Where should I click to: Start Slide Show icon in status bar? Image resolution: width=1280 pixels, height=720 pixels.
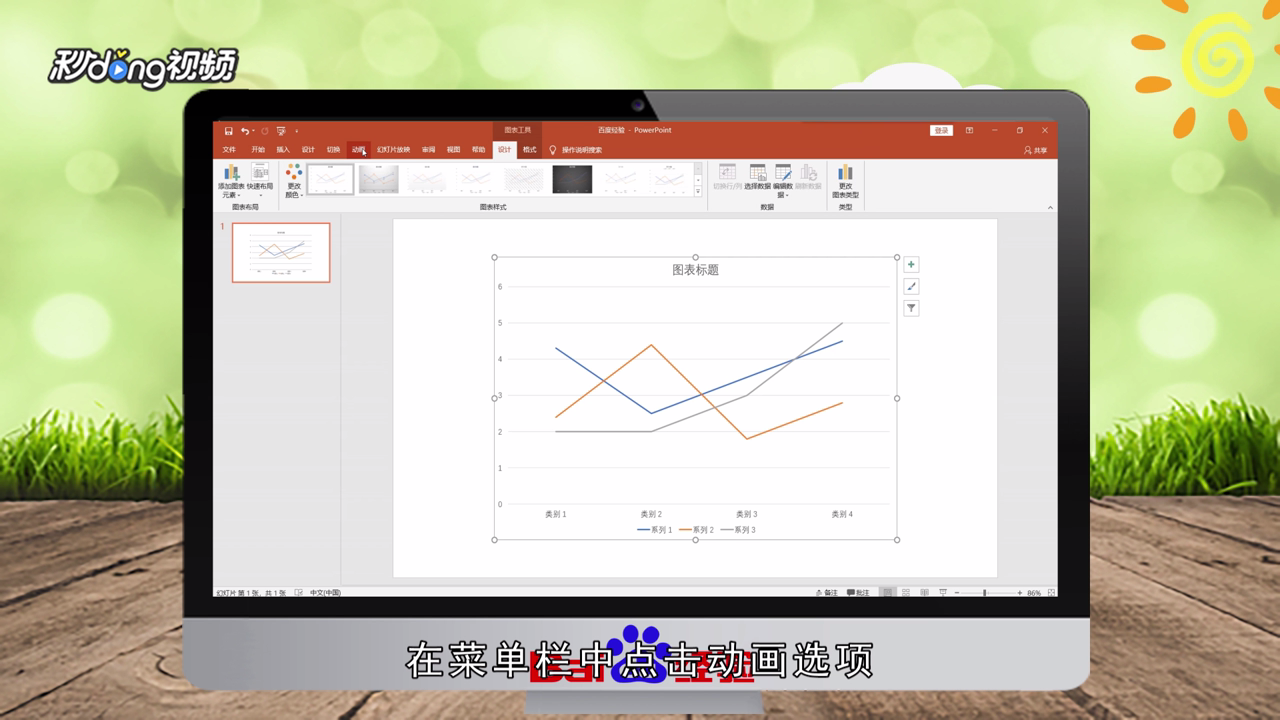943,593
